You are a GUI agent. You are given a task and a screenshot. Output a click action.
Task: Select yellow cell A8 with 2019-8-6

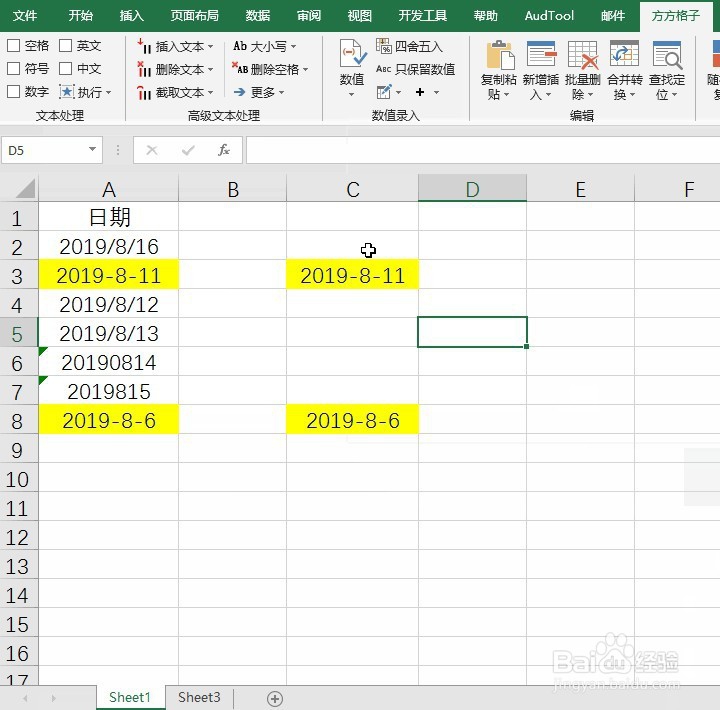(109, 420)
